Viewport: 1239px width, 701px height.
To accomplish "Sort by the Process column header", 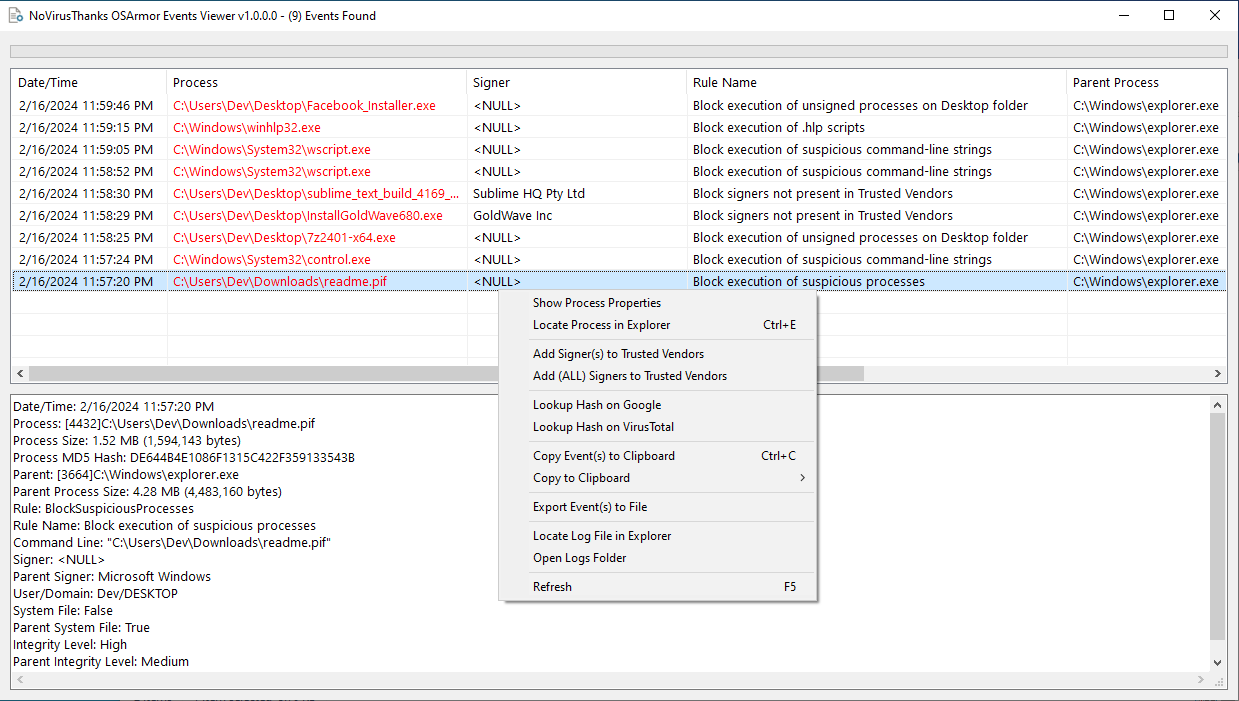I will click(x=317, y=83).
